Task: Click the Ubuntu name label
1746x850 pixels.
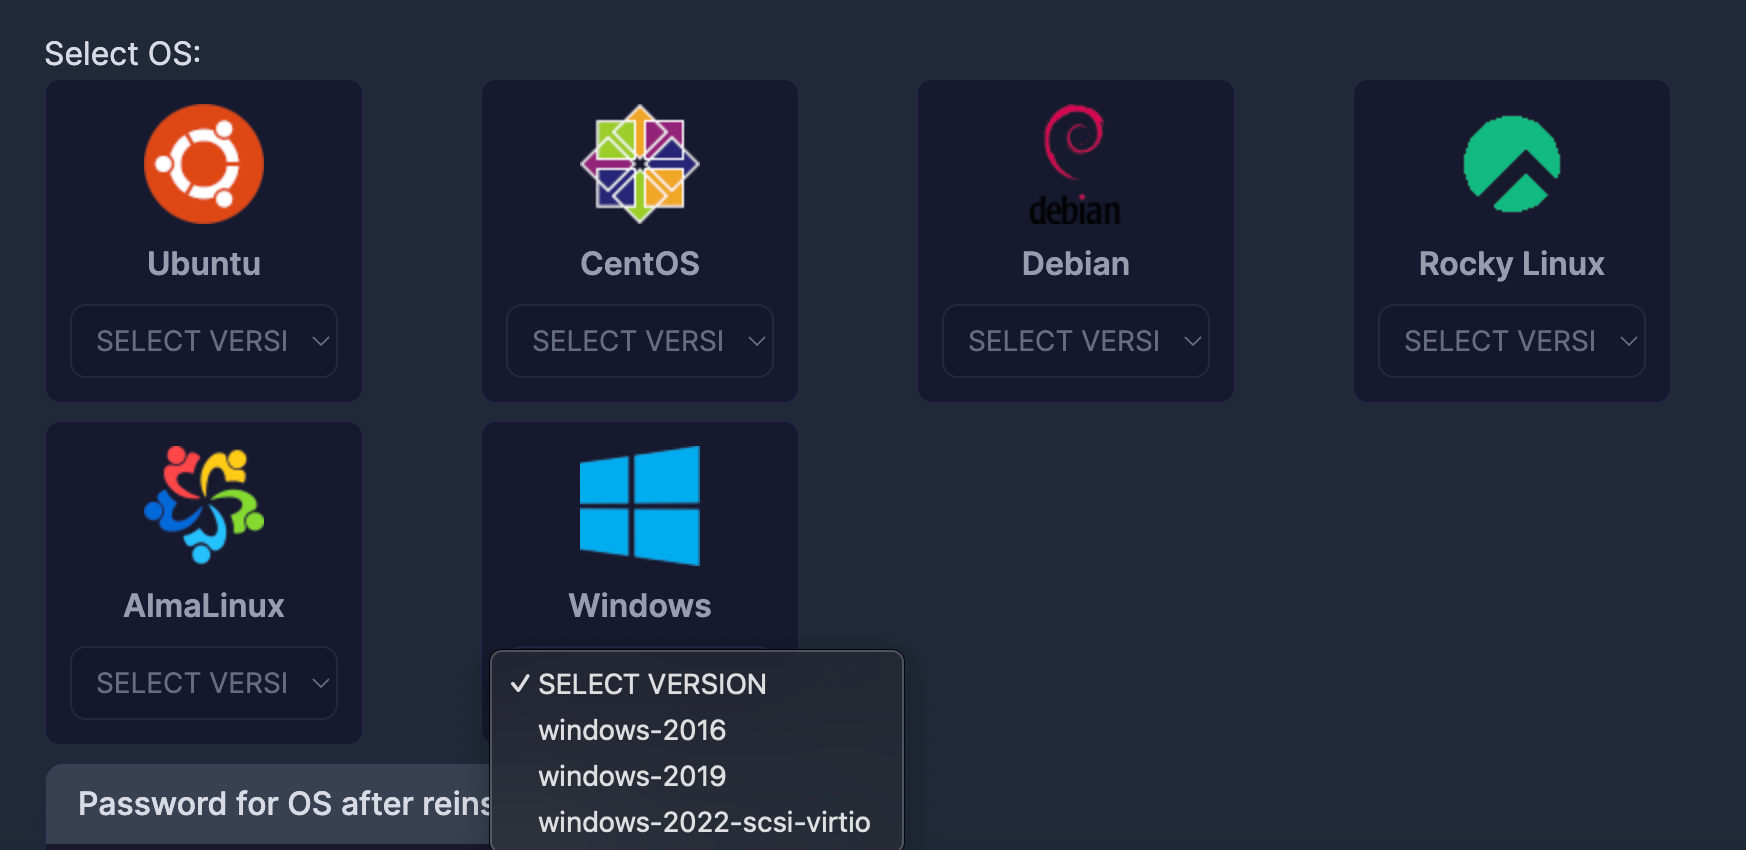Action: pyautogui.click(x=204, y=264)
